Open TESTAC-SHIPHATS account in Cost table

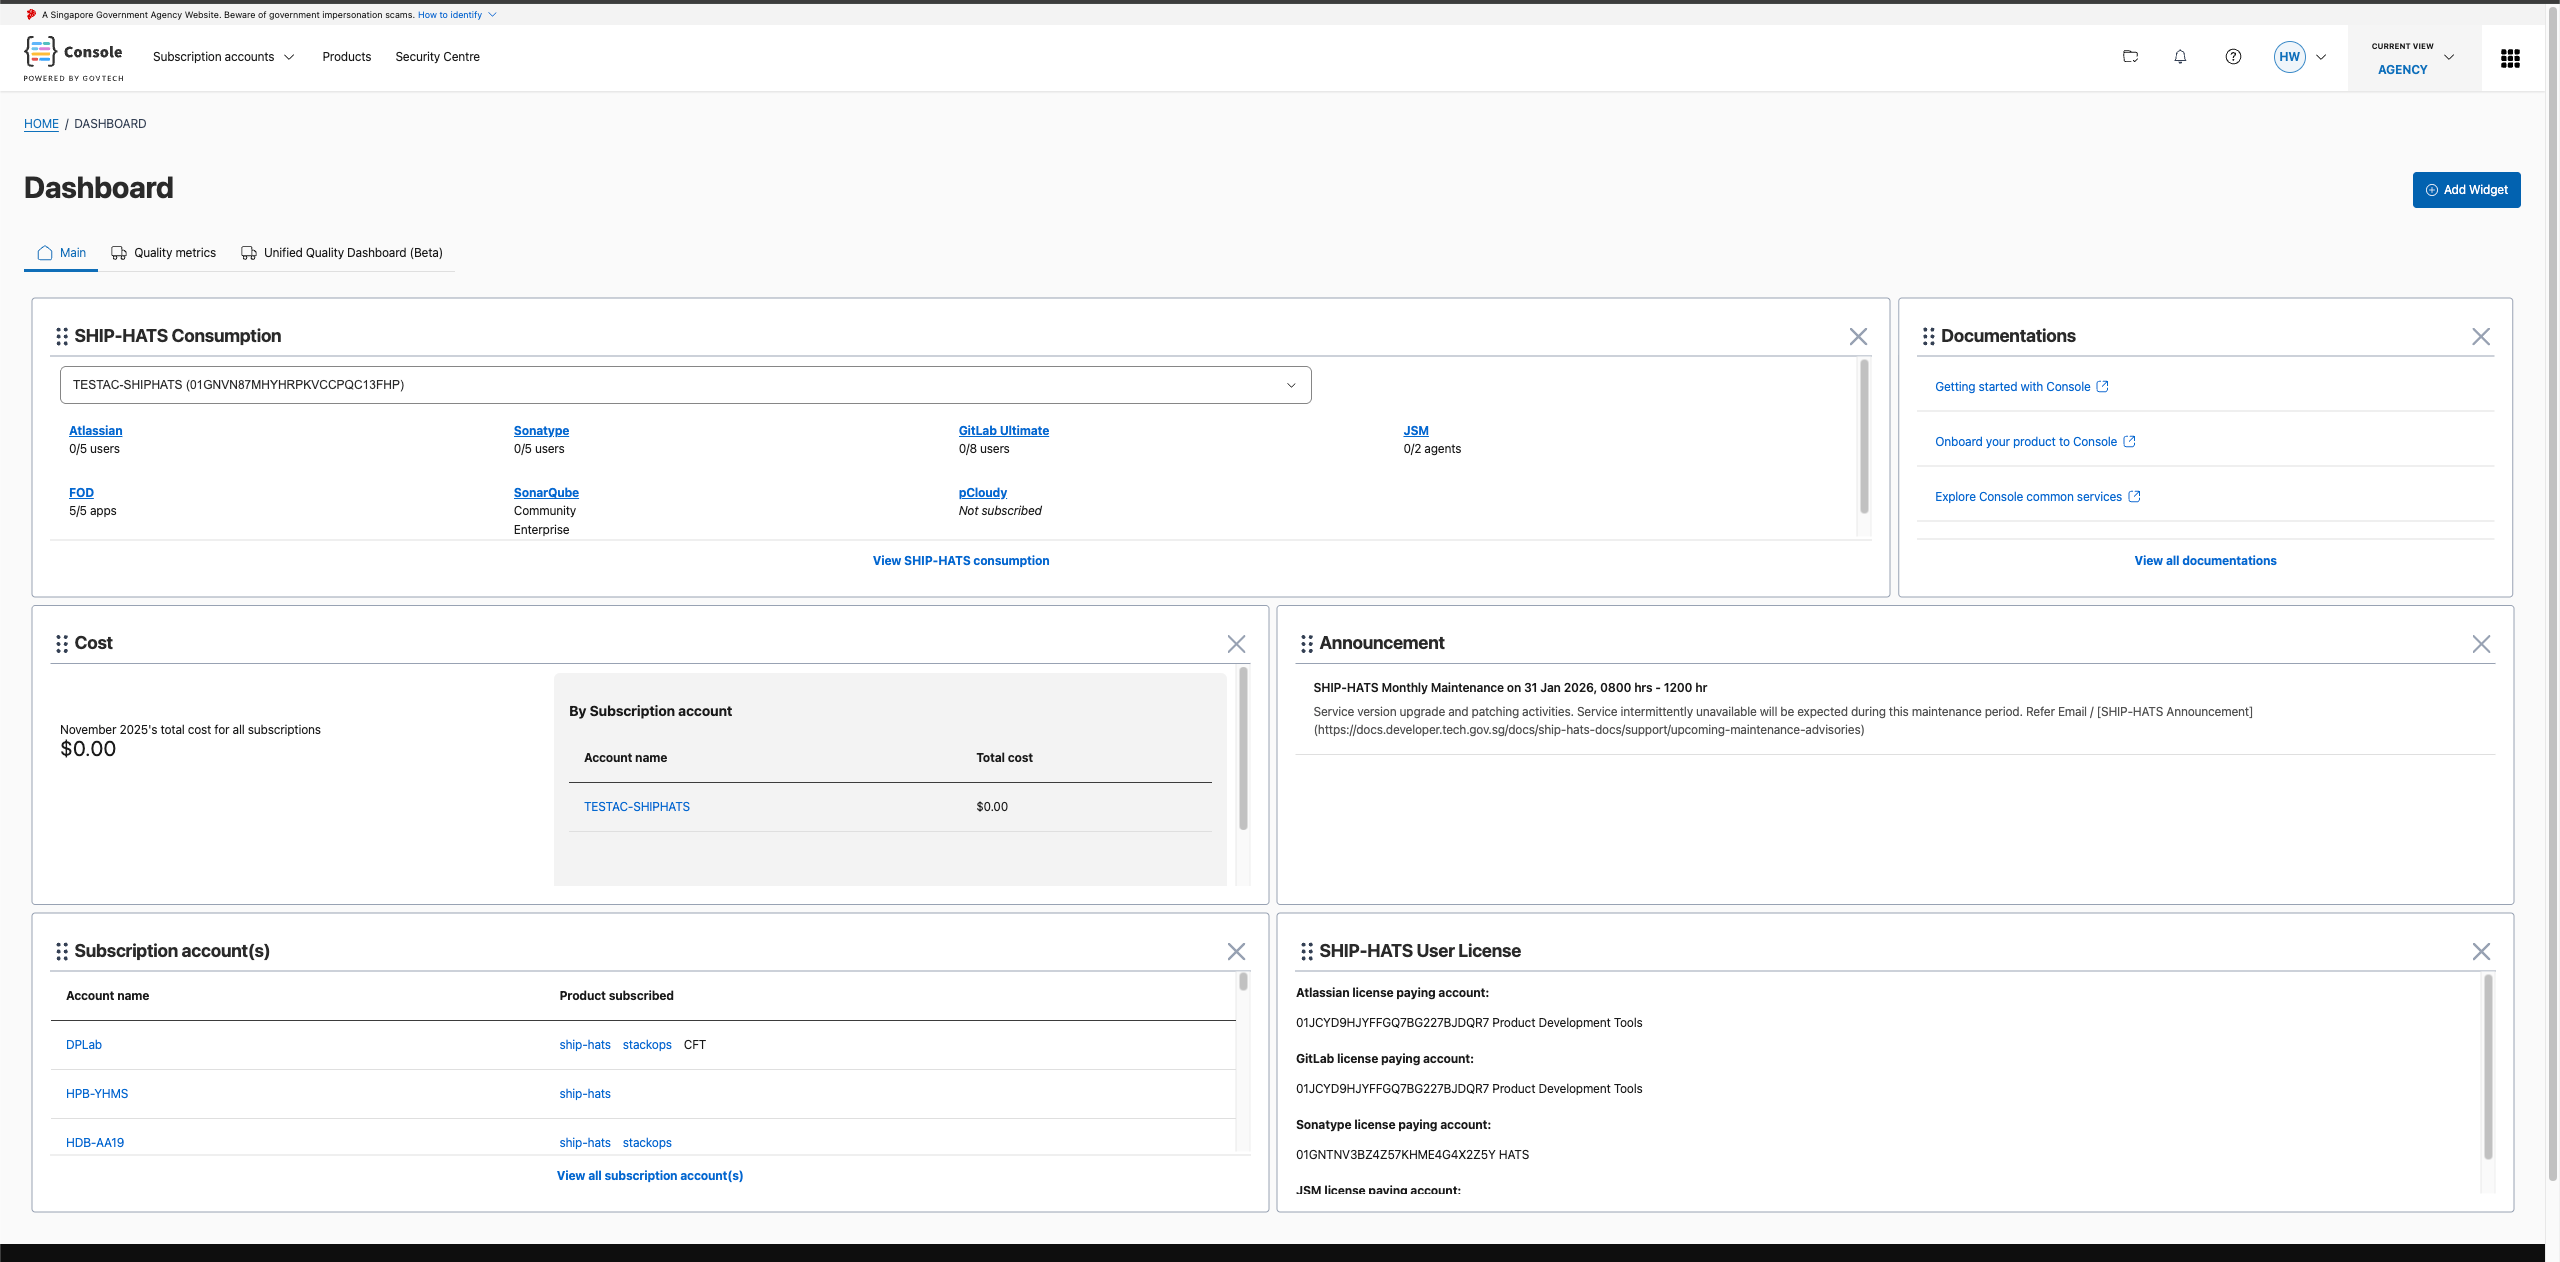pos(637,807)
